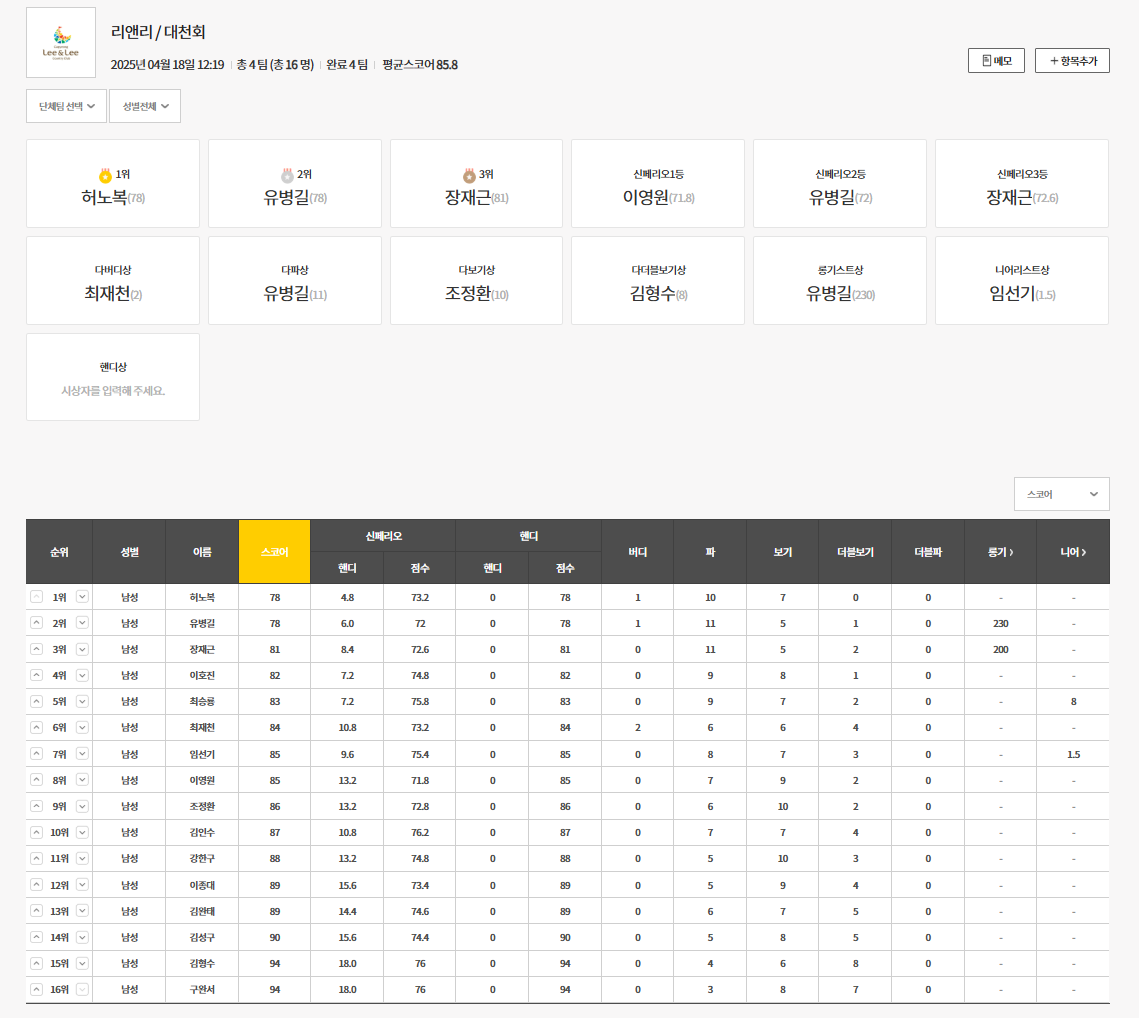The image size is (1139, 1018).
Task: Move 유병길 up using the rank arrow
Action: click(37, 623)
